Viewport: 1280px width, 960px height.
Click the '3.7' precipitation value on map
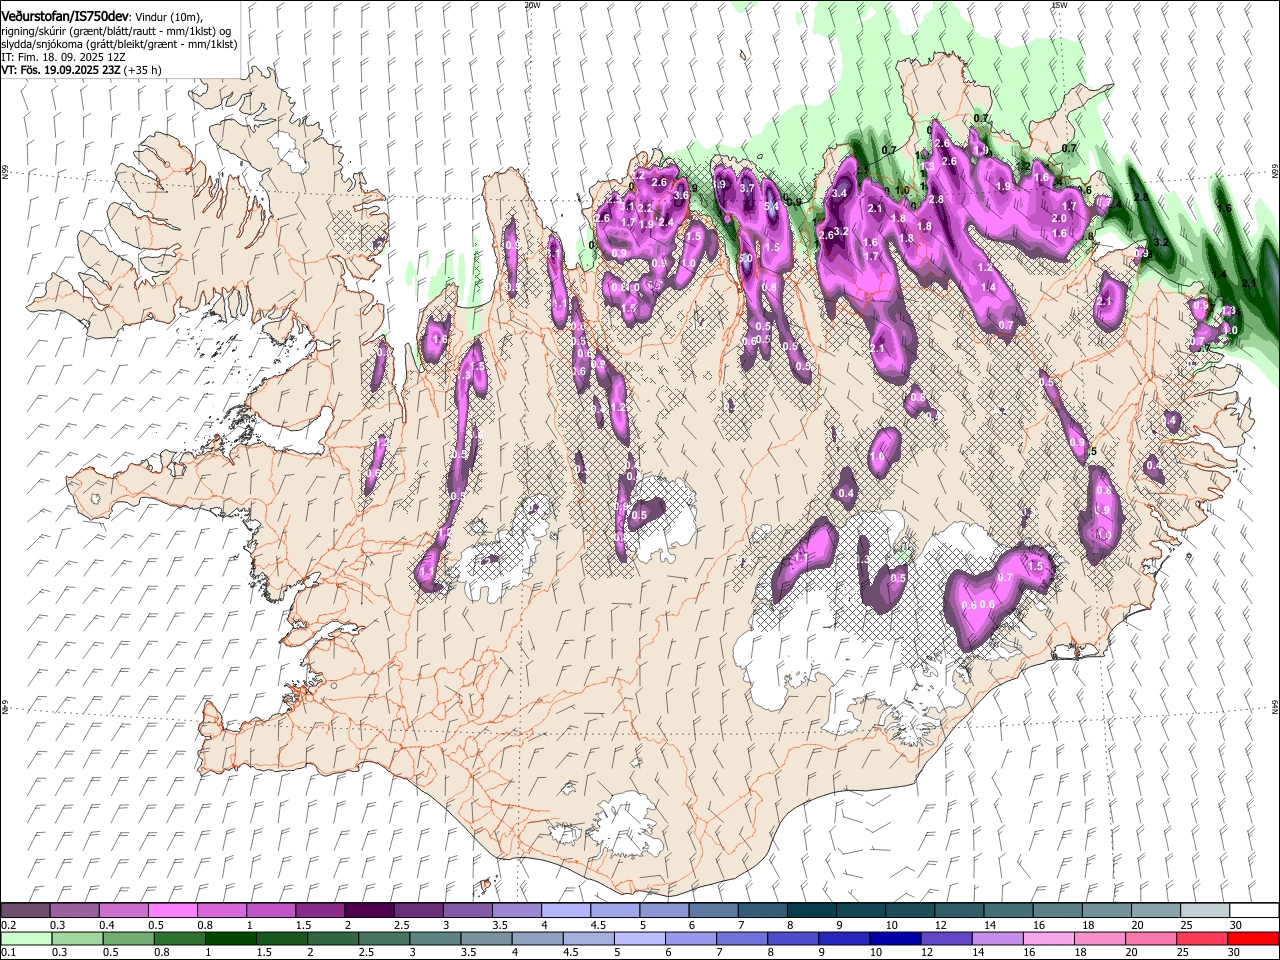click(747, 188)
